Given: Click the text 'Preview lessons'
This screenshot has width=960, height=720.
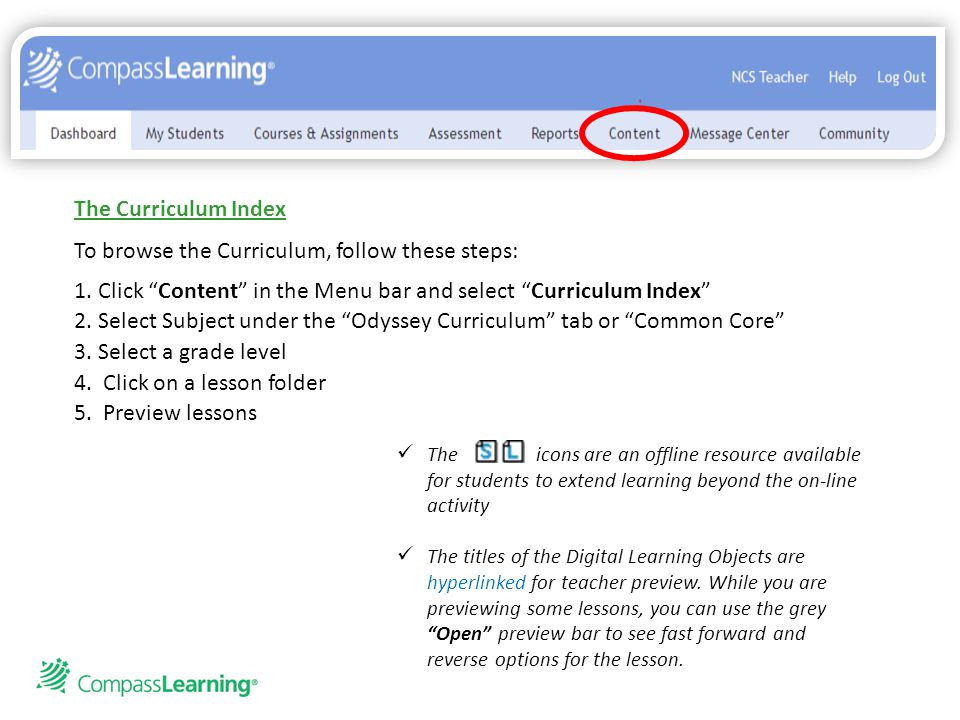Looking at the screenshot, I should [x=180, y=413].
